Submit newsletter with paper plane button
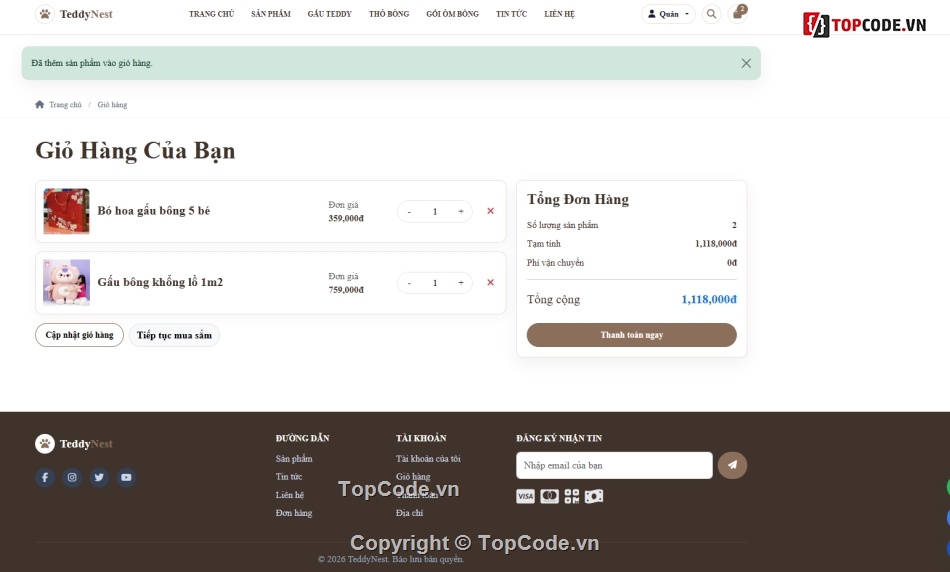The image size is (950, 572). (732, 465)
